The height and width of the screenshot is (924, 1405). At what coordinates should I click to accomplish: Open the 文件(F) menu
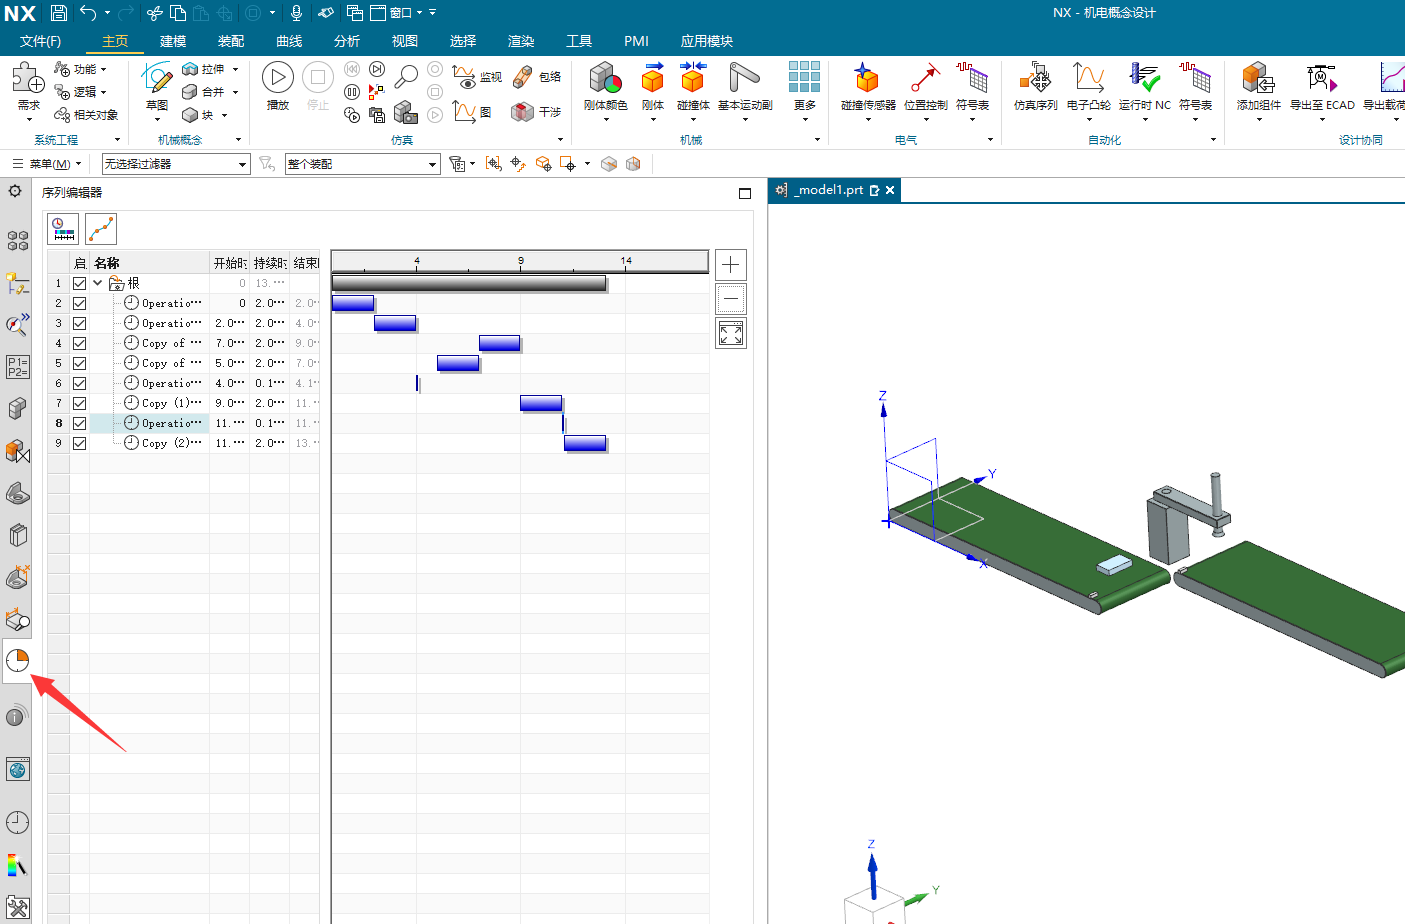(40, 41)
